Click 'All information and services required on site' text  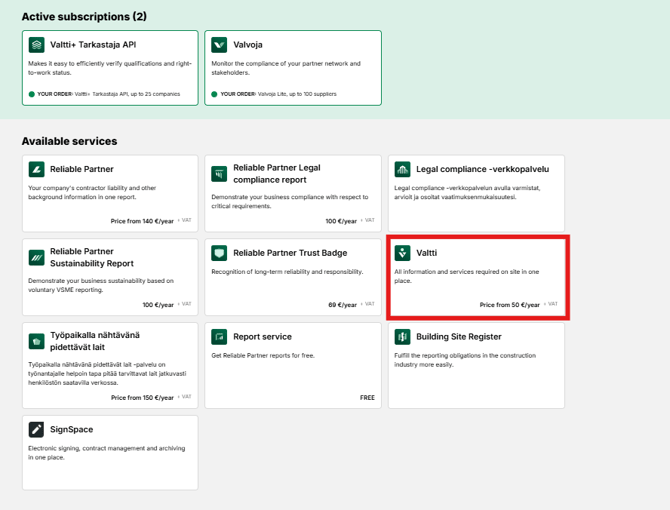point(467,276)
